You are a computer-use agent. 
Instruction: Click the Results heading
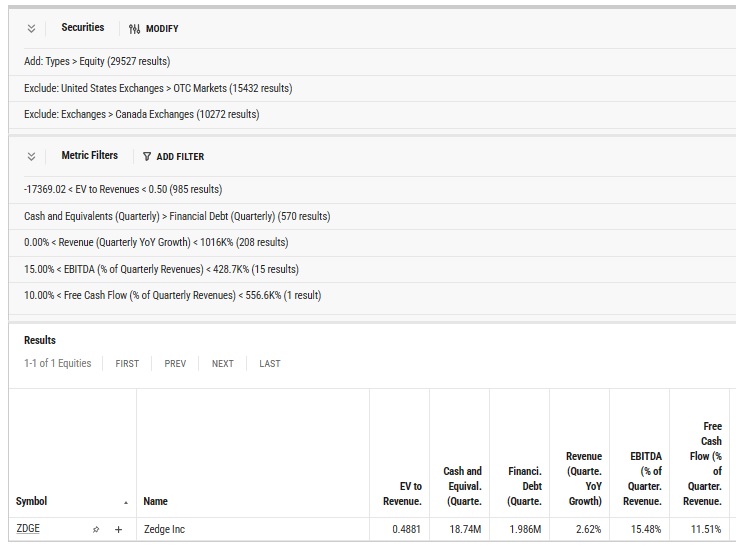pos(40,340)
